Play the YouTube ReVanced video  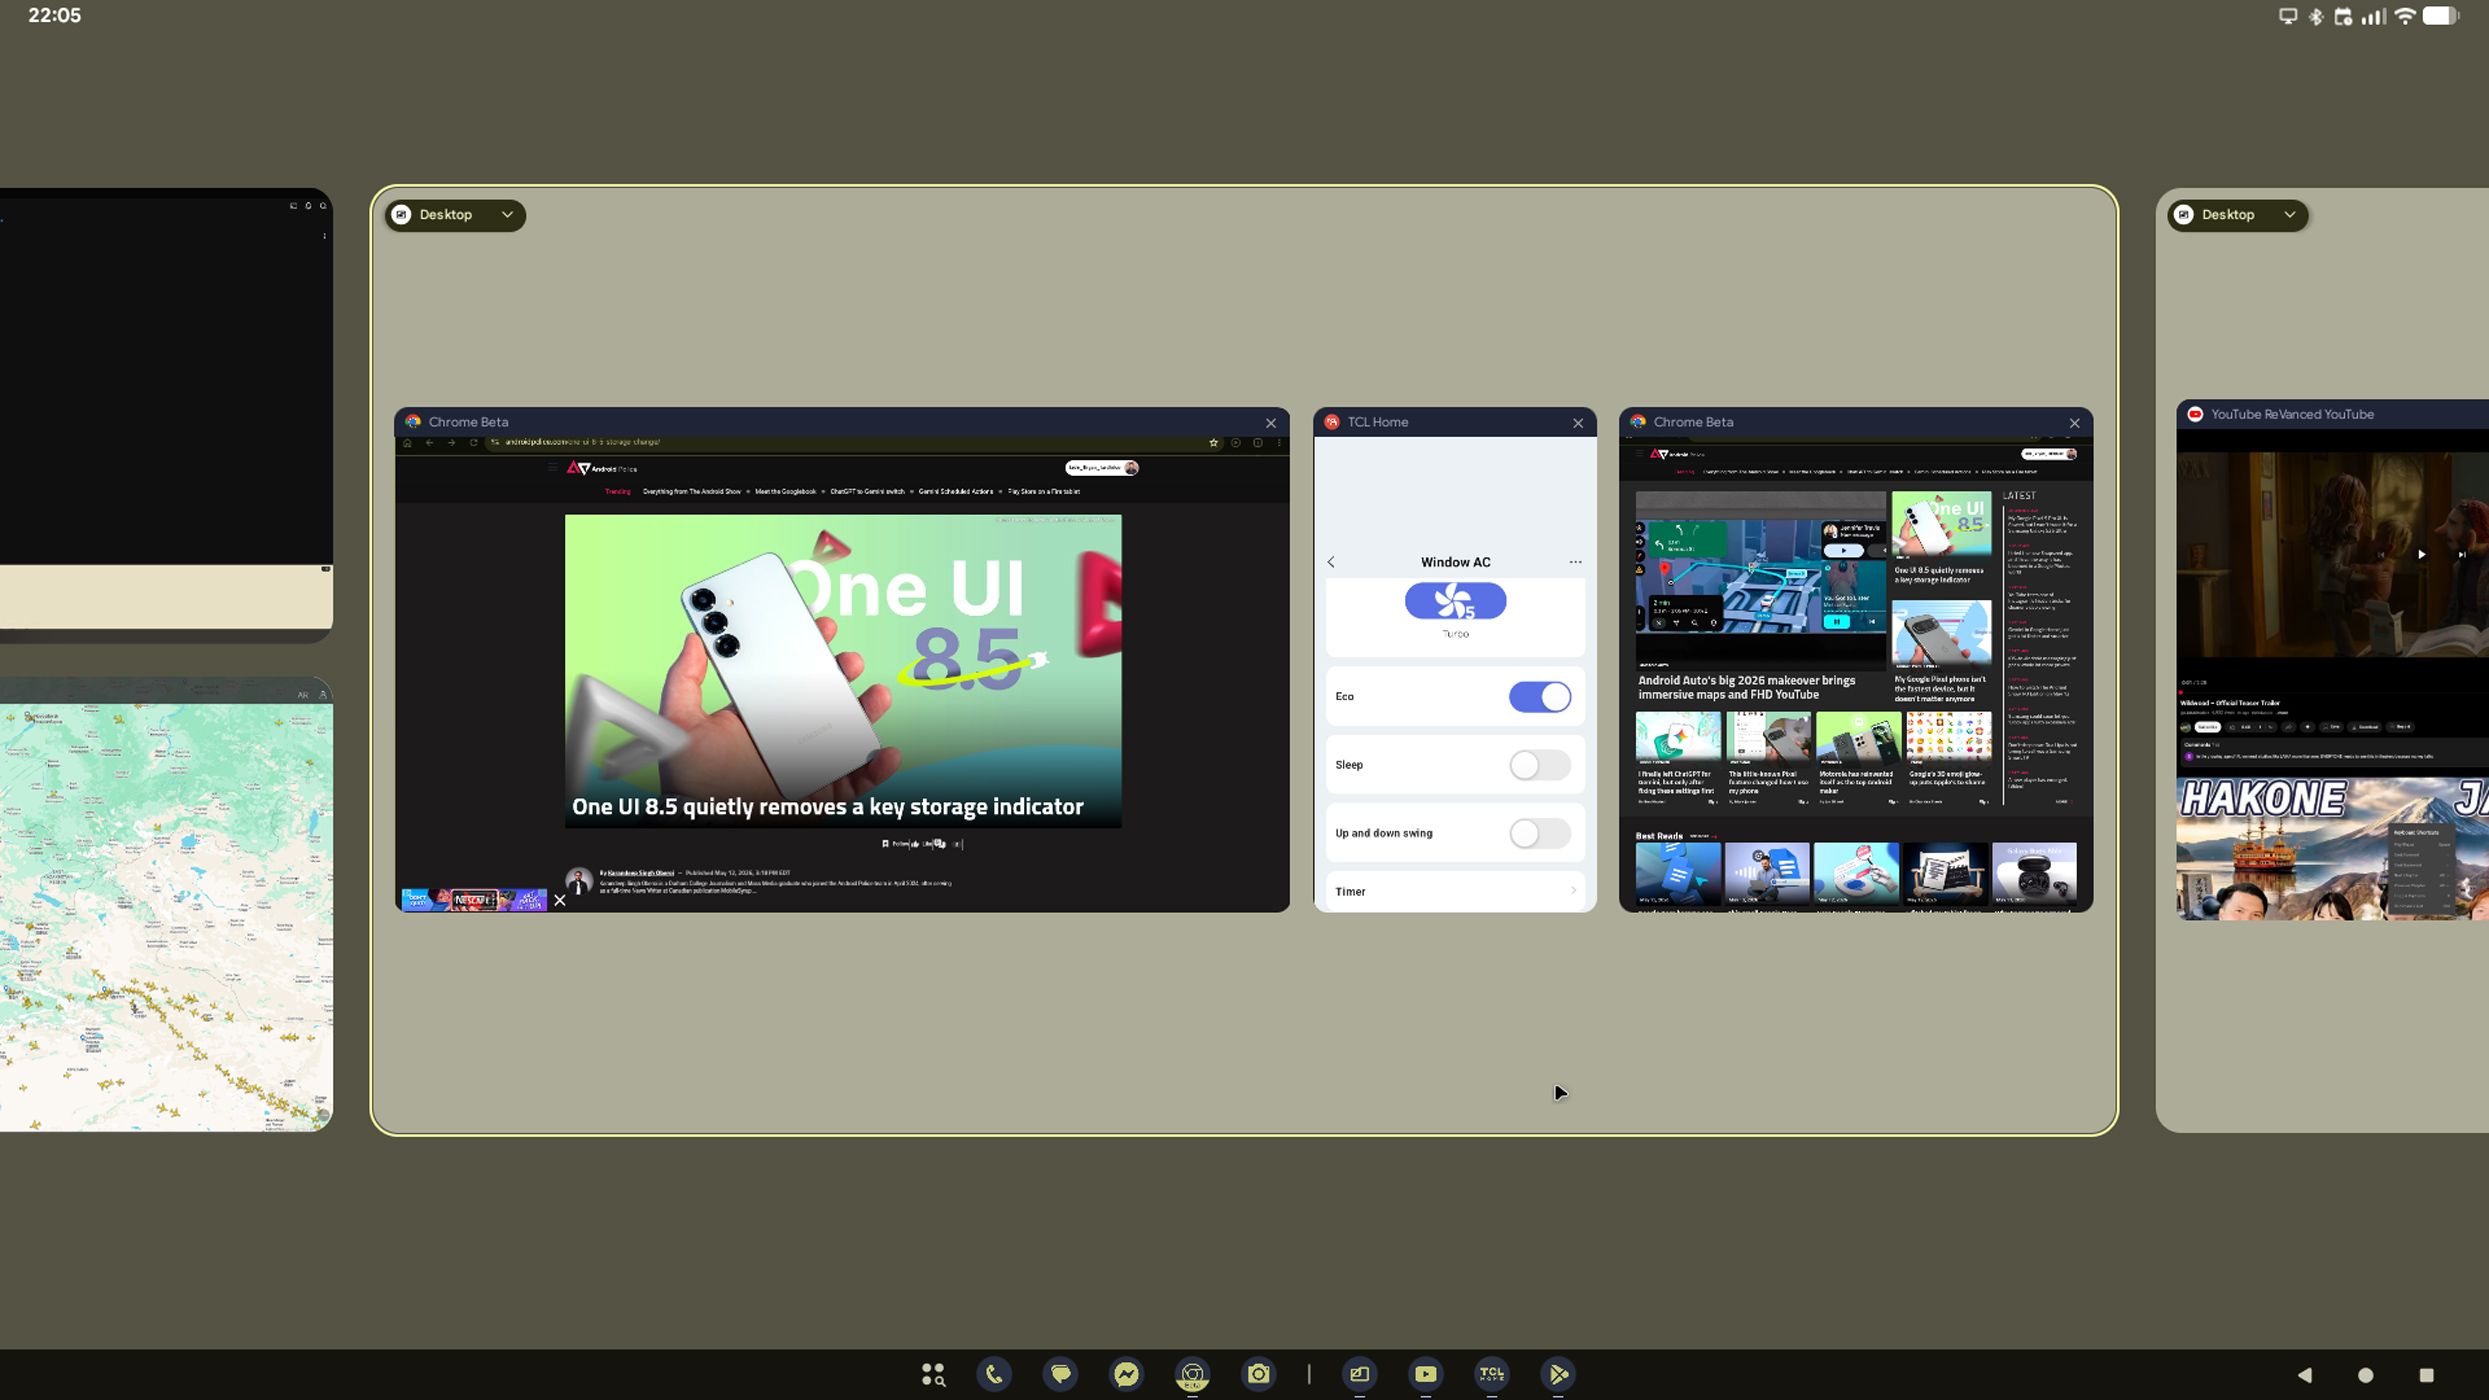pos(2421,554)
